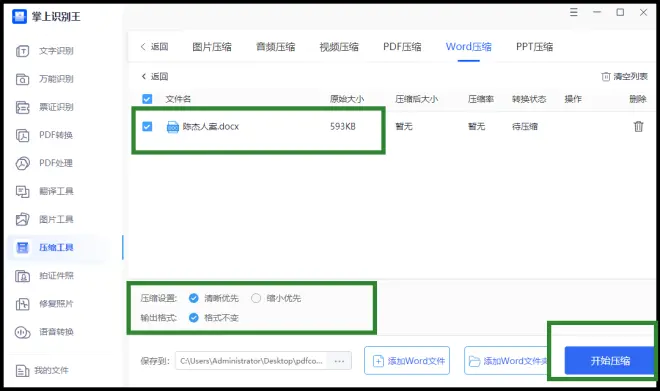Click the 压缩率 column header
The width and height of the screenshot is (660, 391).
481,99
